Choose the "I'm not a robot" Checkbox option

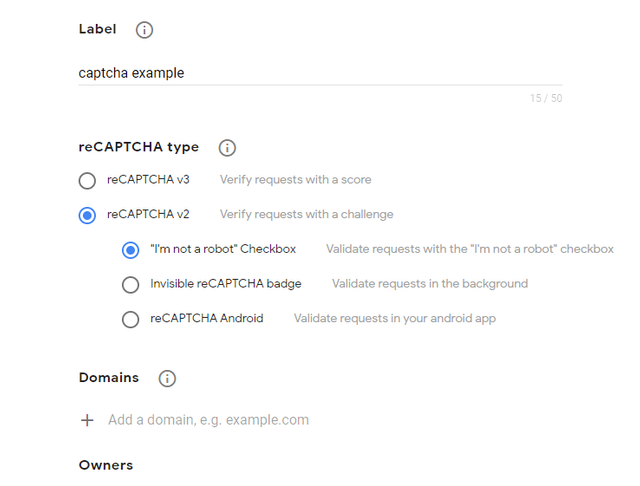[131, 250]
